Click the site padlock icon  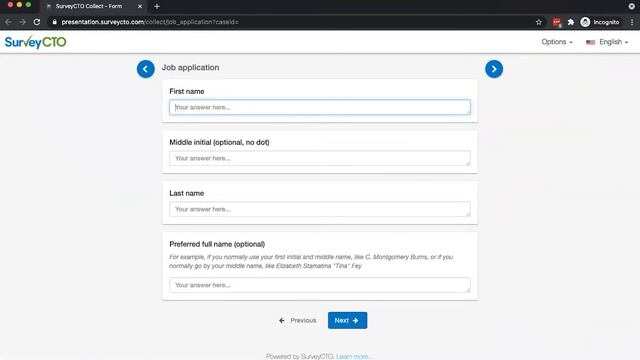pyautogui.click(x=55, y=22)
